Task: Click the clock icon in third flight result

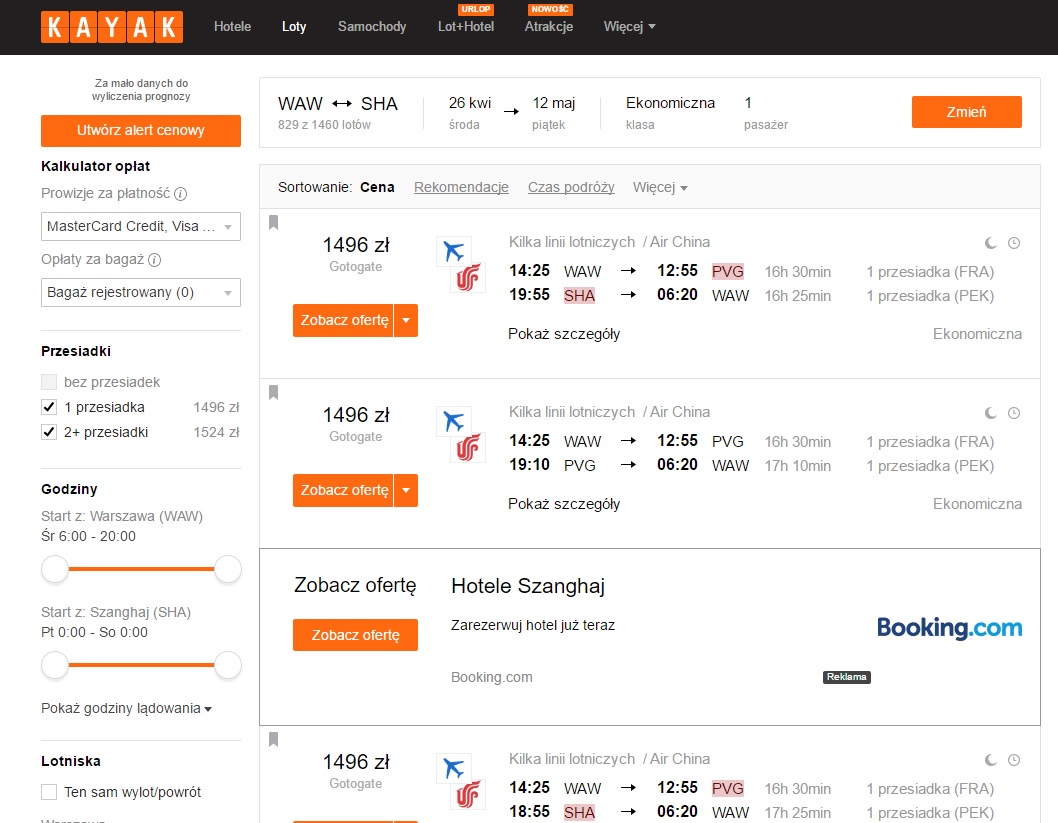Action: click(x=1013, y=760)
